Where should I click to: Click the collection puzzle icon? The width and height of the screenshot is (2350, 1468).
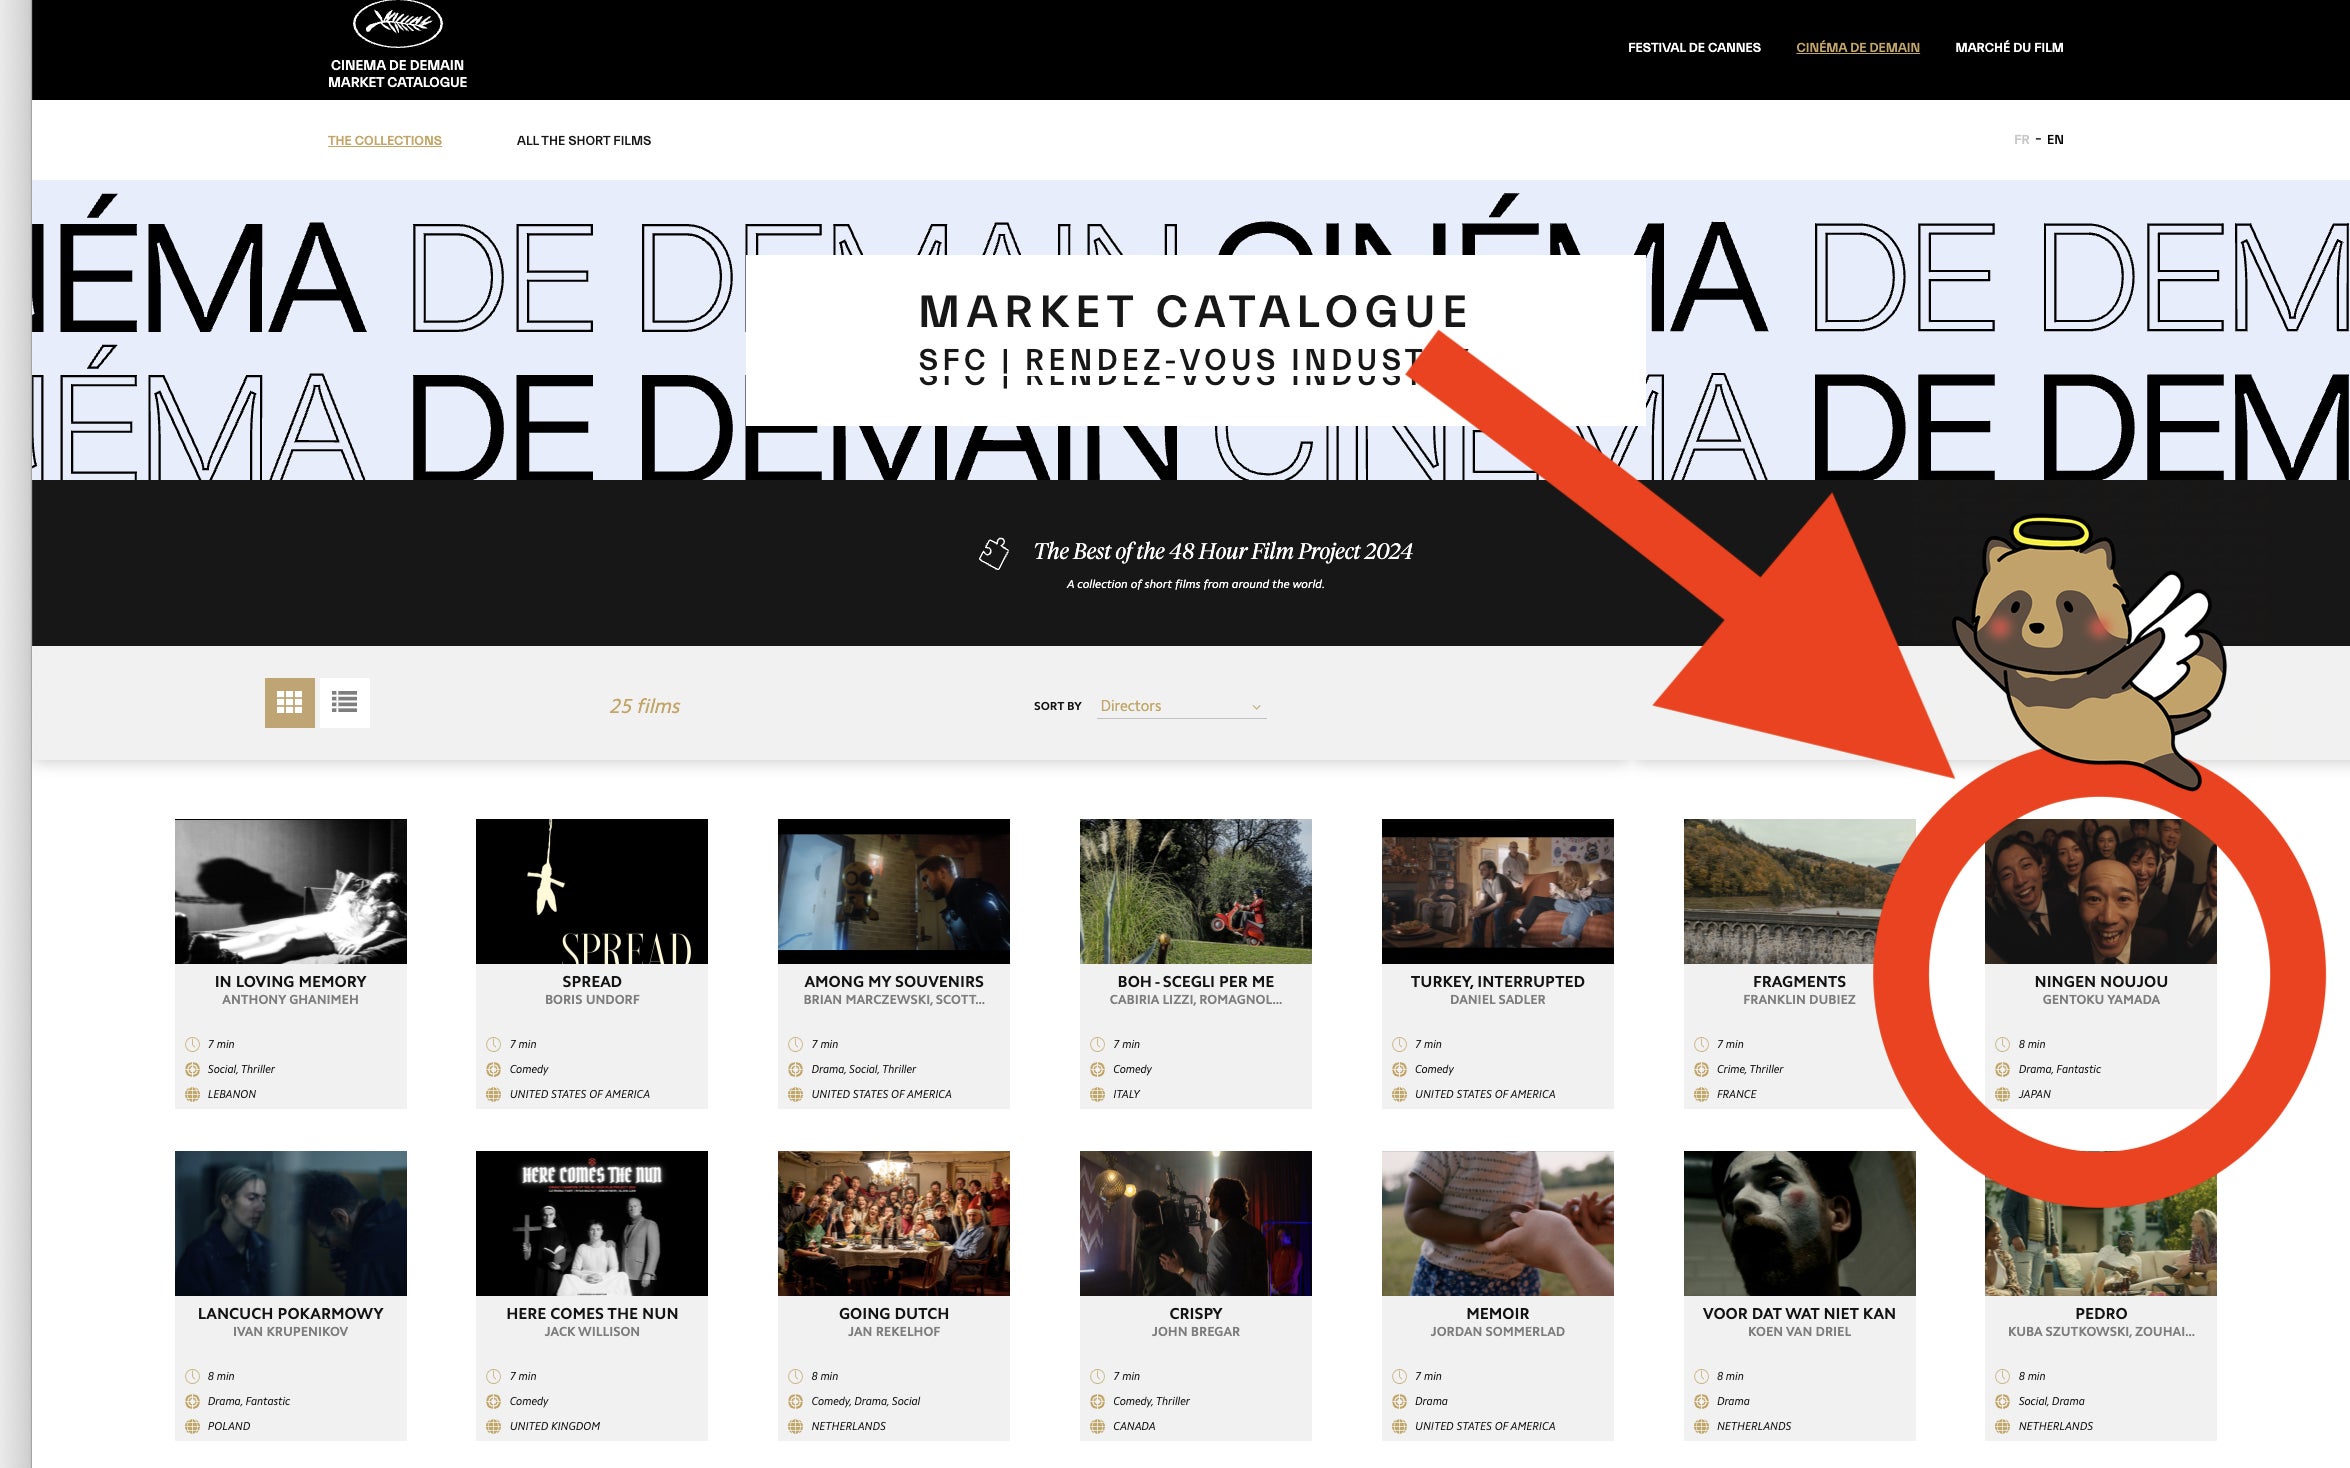pyautogui.click(x=994, y=553)
